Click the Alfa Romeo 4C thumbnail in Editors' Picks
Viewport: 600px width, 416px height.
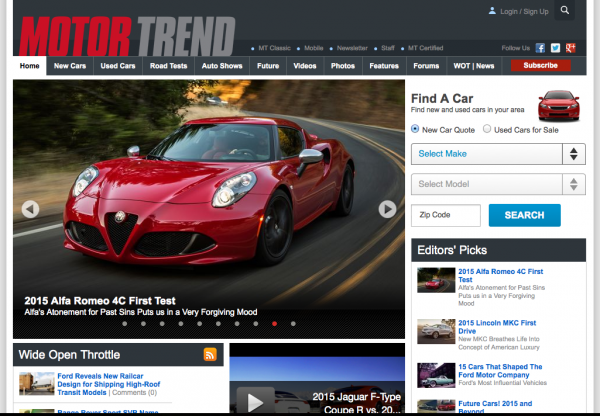pos(436,280)
